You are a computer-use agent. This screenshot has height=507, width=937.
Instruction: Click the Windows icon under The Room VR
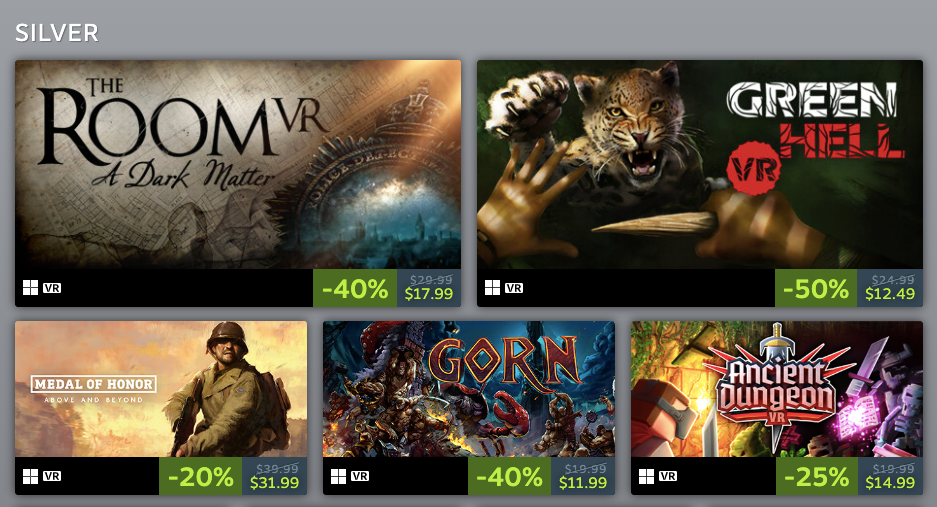pos(30,288)
